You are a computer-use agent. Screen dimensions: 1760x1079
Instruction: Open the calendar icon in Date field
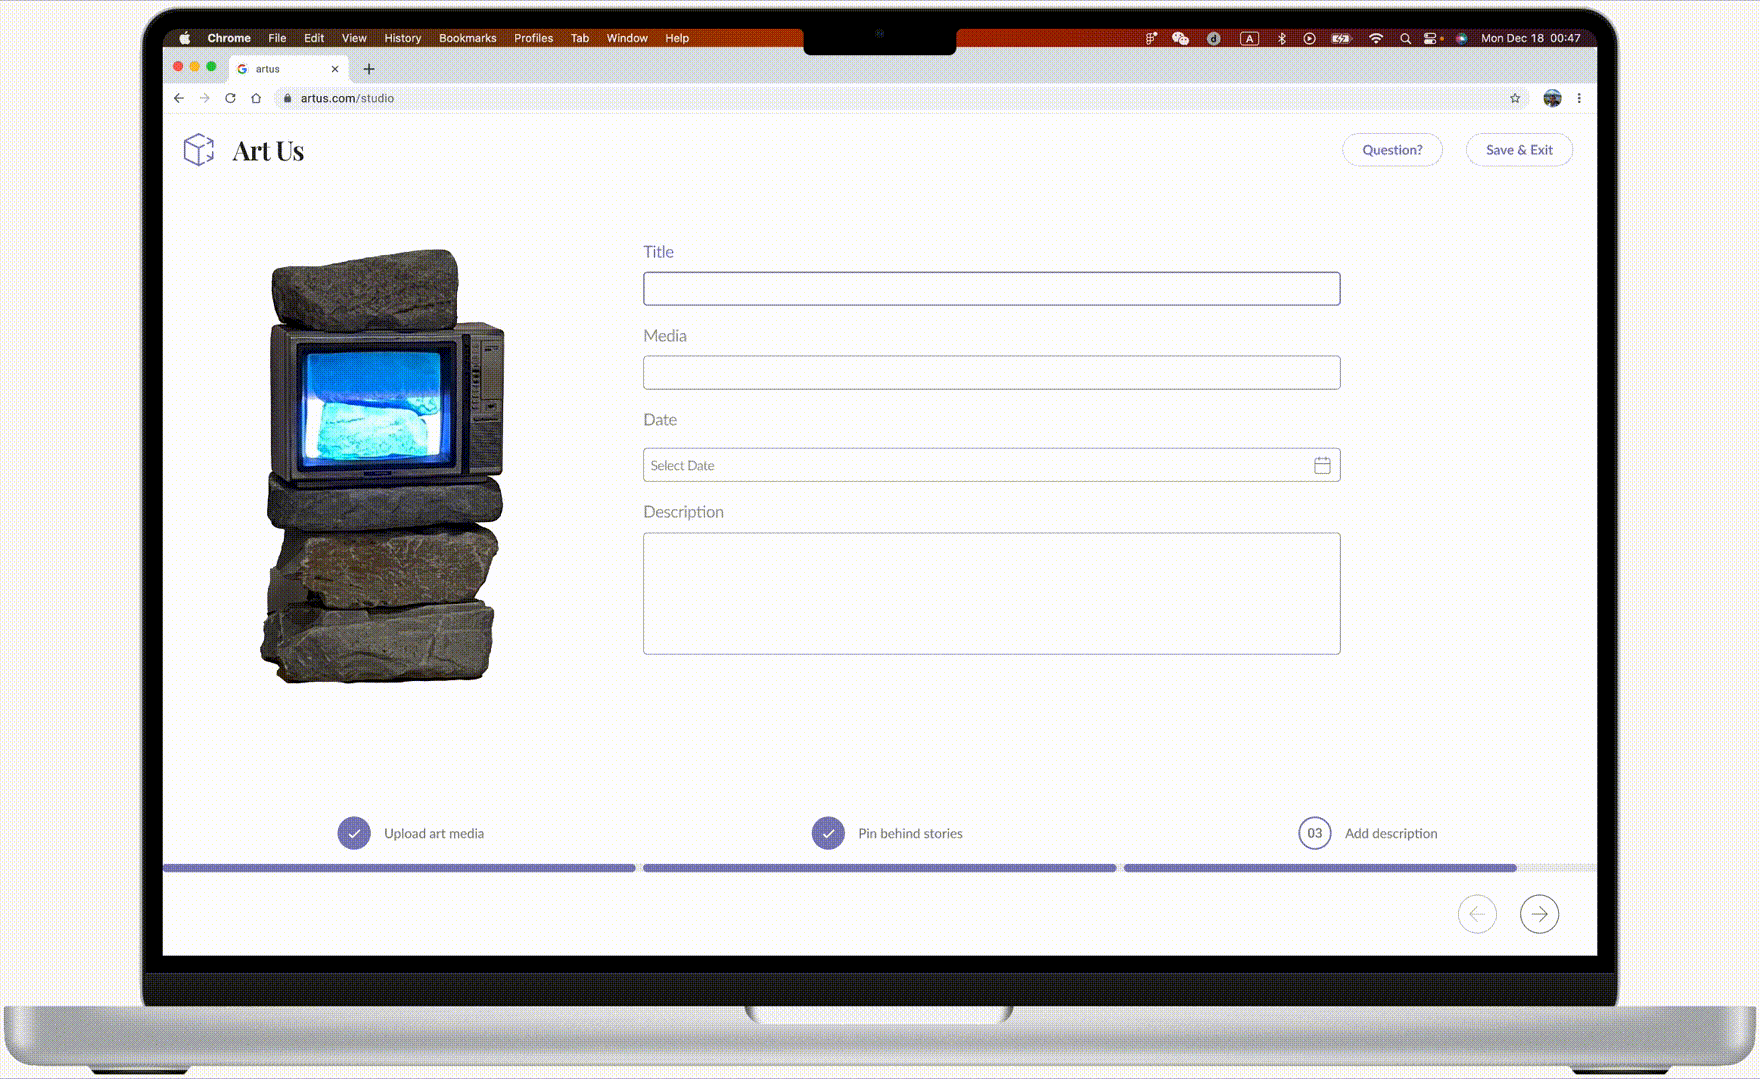[1322, 465]
